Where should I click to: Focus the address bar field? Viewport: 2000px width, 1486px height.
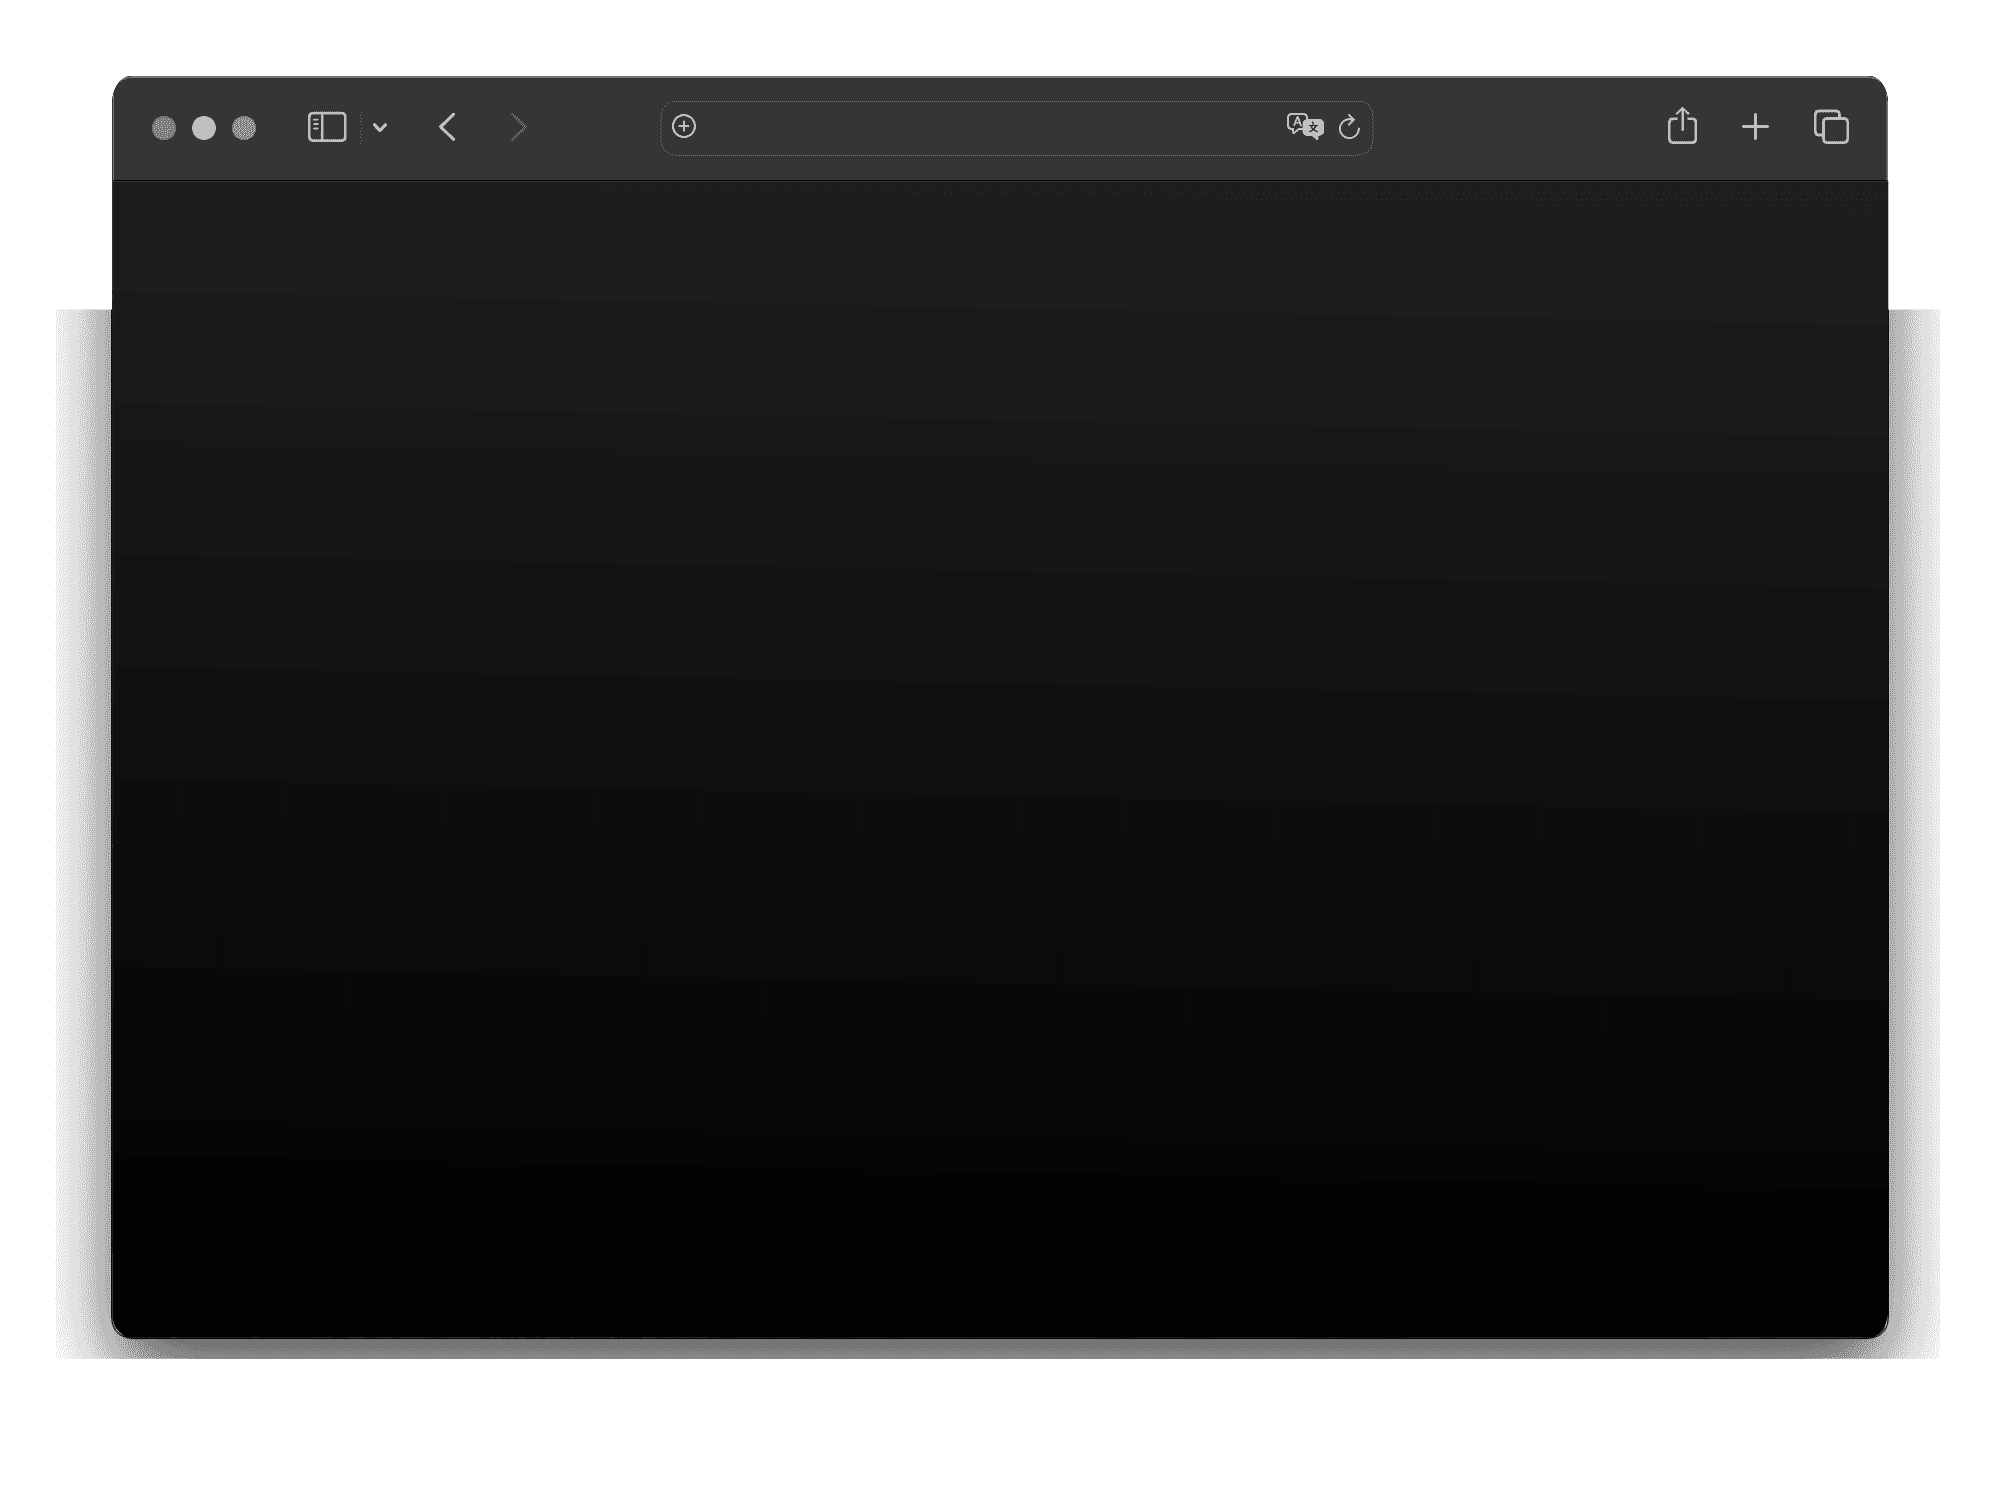[x=1016, y=127]
